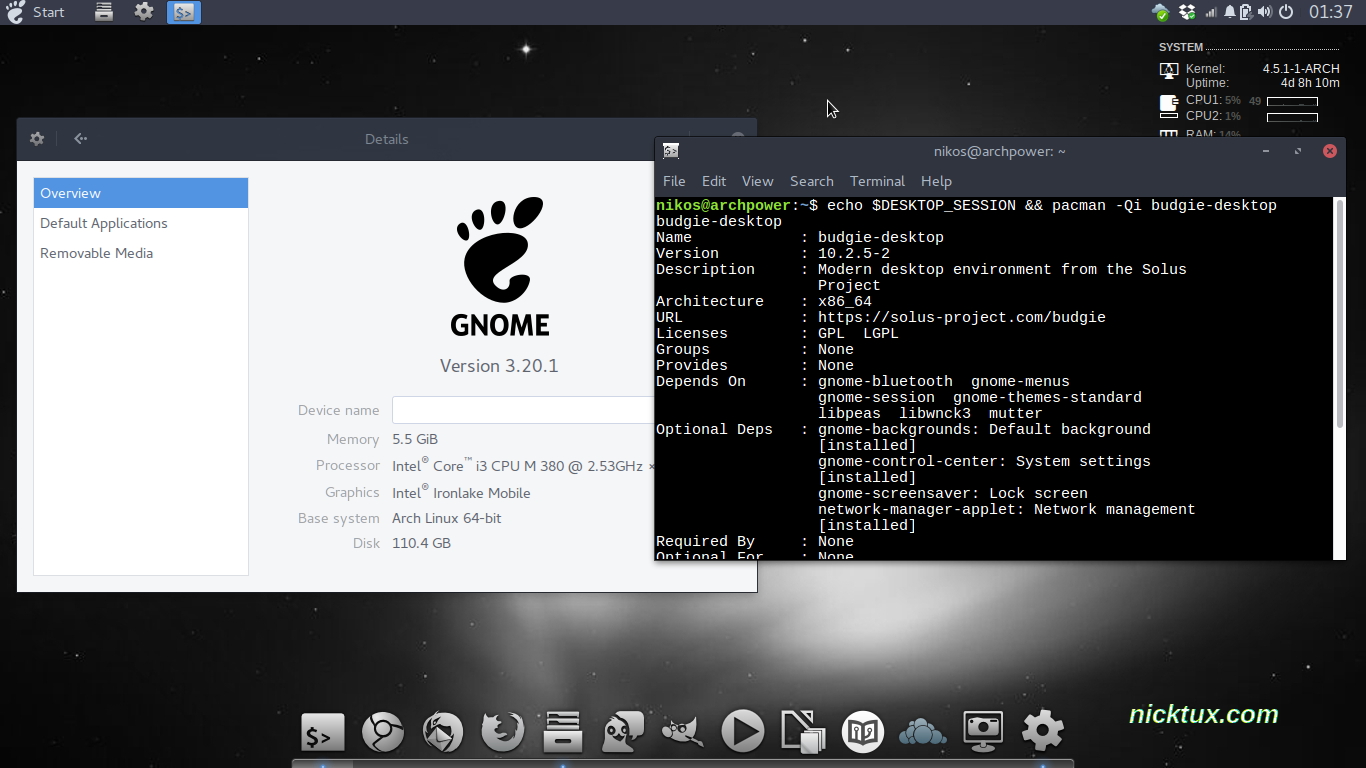
Task: Open the screenshot tool in dock
Action: click(982, 732)
